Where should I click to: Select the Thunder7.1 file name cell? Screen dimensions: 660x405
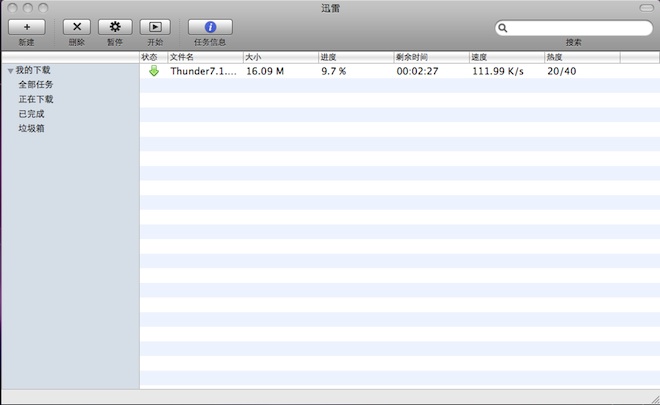(x=204, y=71)
